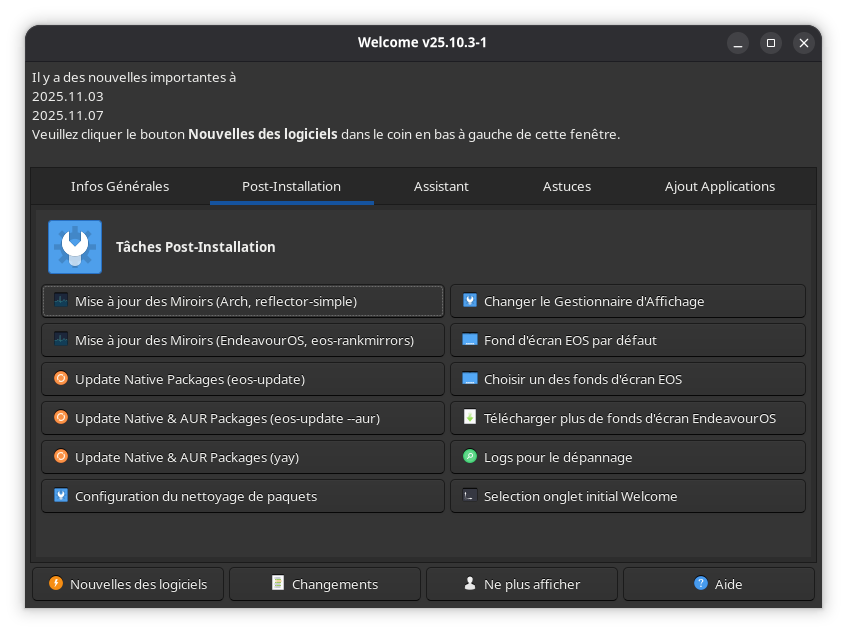Click icon beside Changer le Gestionnaire d'Affichage
The image size is (847, 633).
[470, 300]
